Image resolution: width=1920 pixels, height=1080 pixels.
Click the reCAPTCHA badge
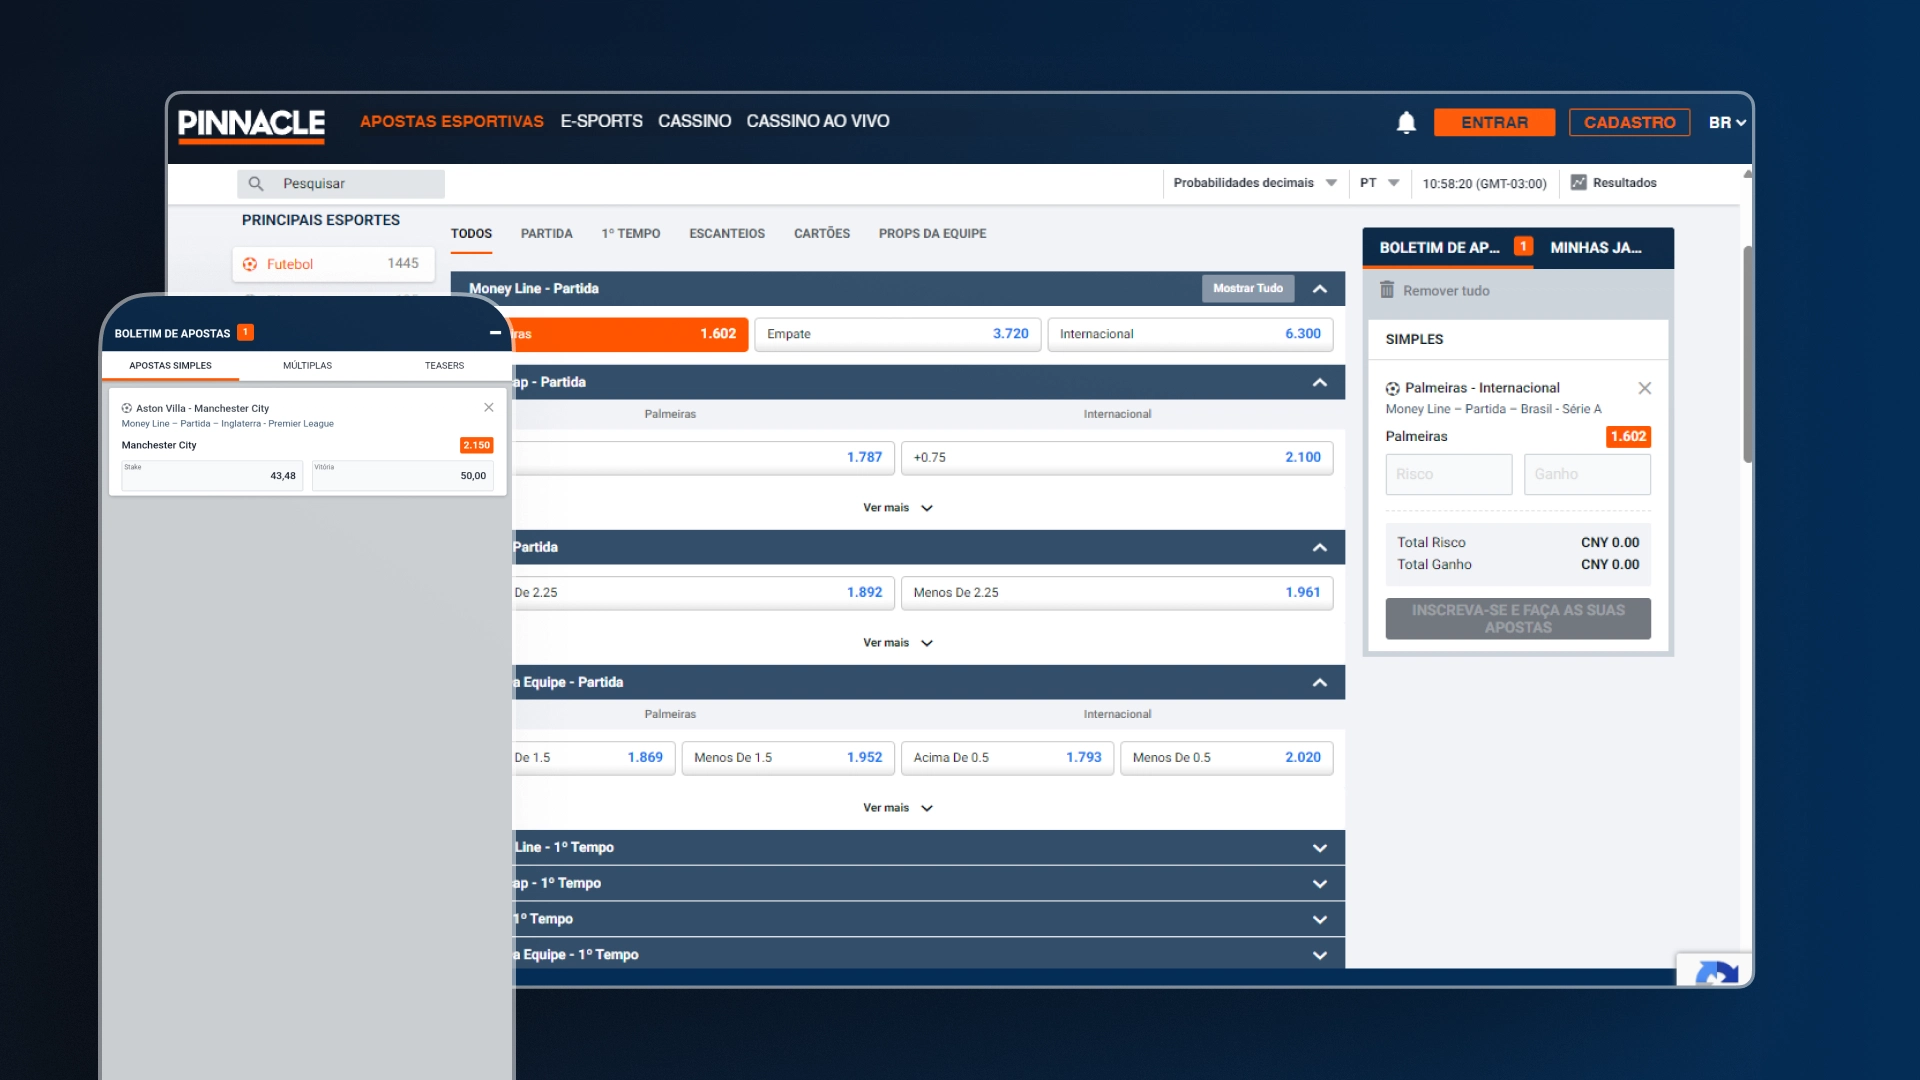[x=1715, y=970]
